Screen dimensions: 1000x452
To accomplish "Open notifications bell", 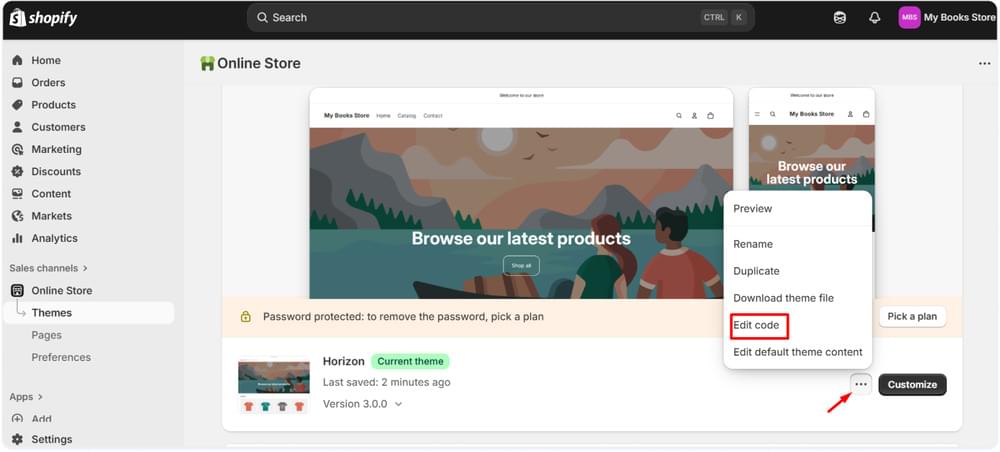I will [874, 18].
